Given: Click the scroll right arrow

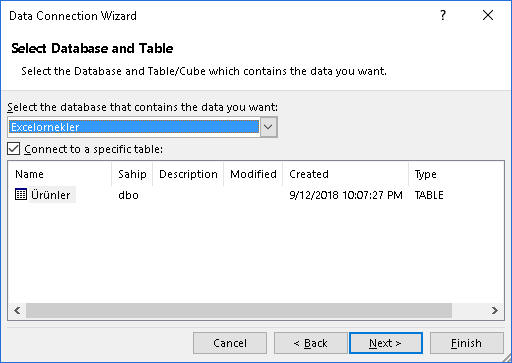Looking at the screenshot, I should pyautogui.click(x=495, y=311).
